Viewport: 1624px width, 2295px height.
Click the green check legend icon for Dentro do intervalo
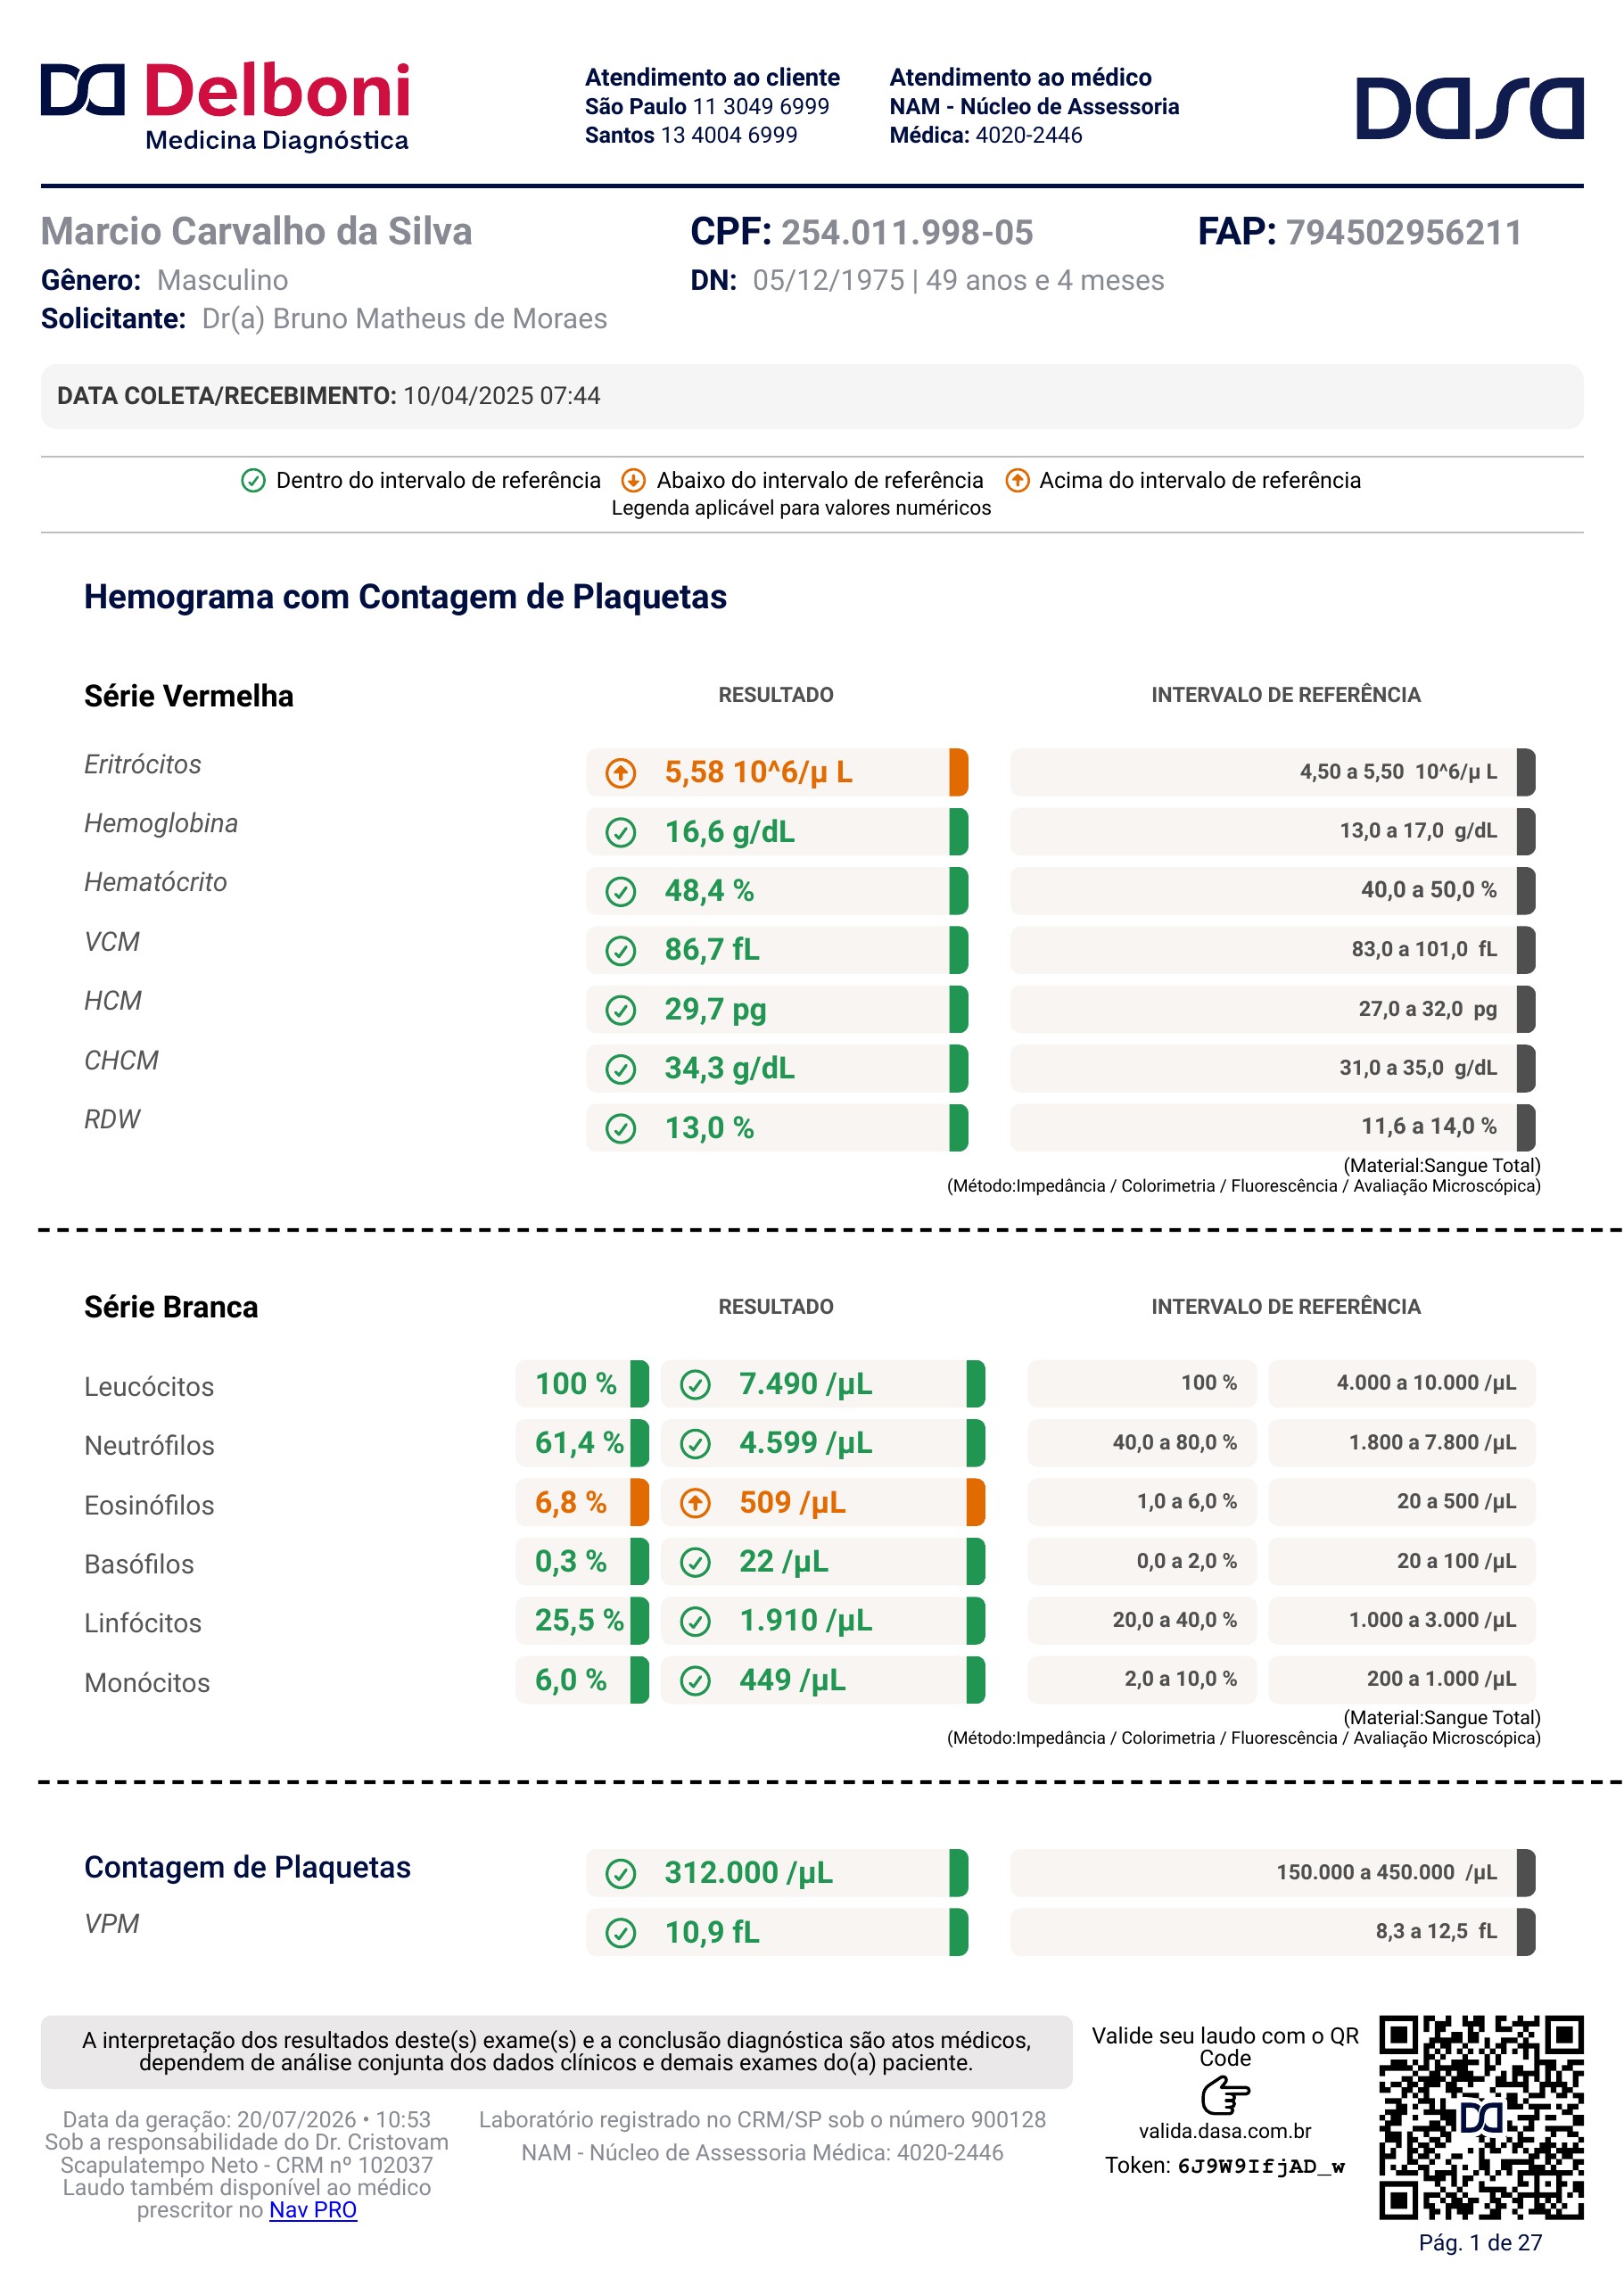[253, 481]
